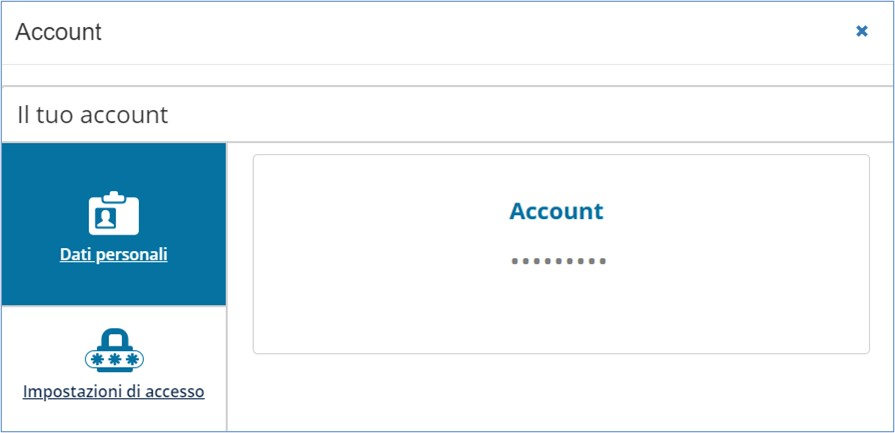
Task: Click the Account title of the dialog
Action: 58,32
